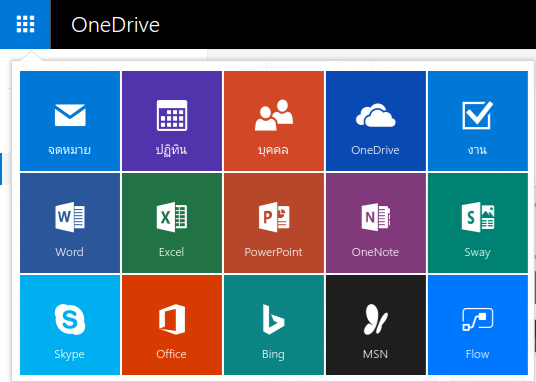Image resolution: width=536 pixels, height=382 pixels.
Task: Launch OneNote from the app grid
Action: click(x=376, y=223)
